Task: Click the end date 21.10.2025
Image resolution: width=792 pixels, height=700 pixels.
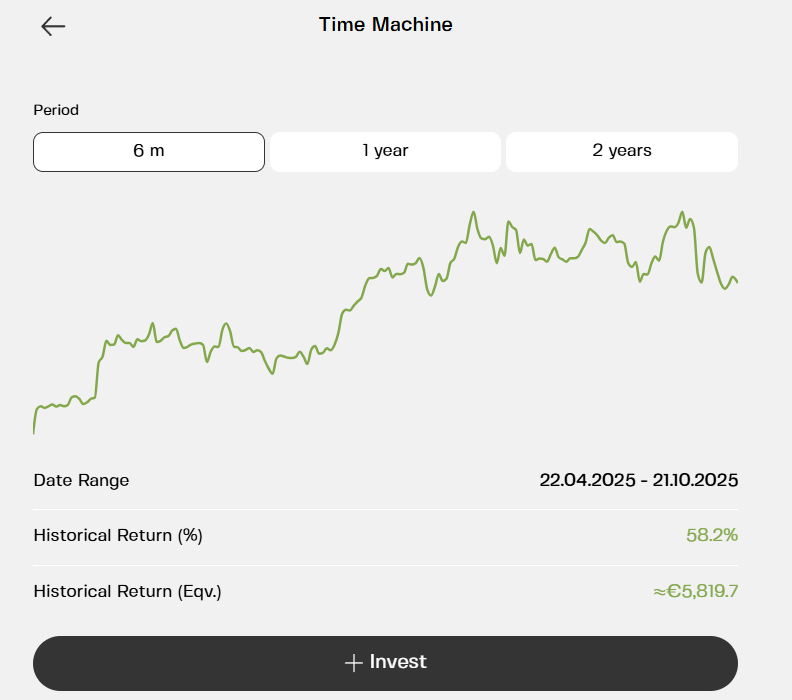Action: click(x=697, y=480)
